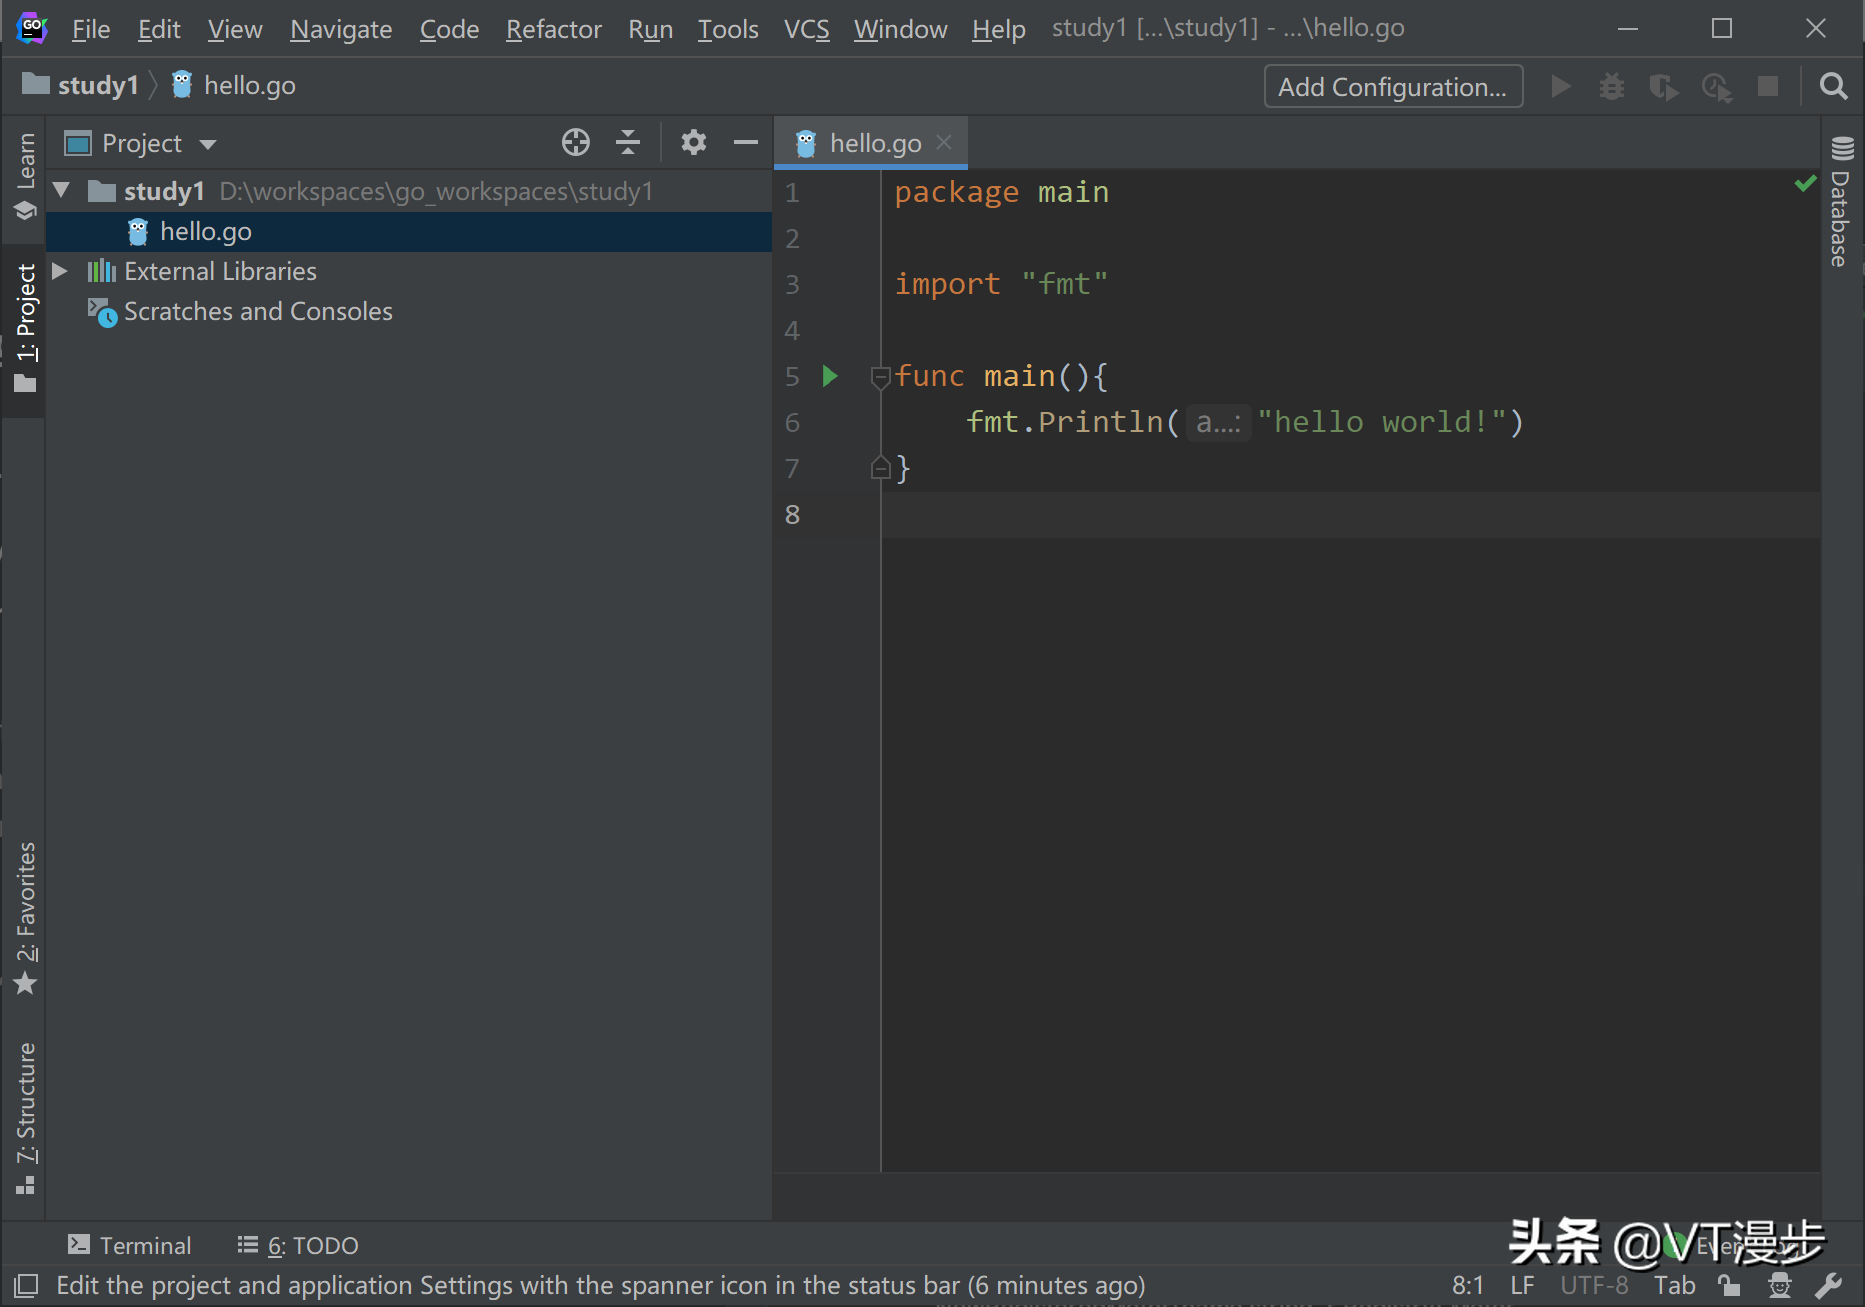Hide the Project panel with minus icon

(746, 143)
